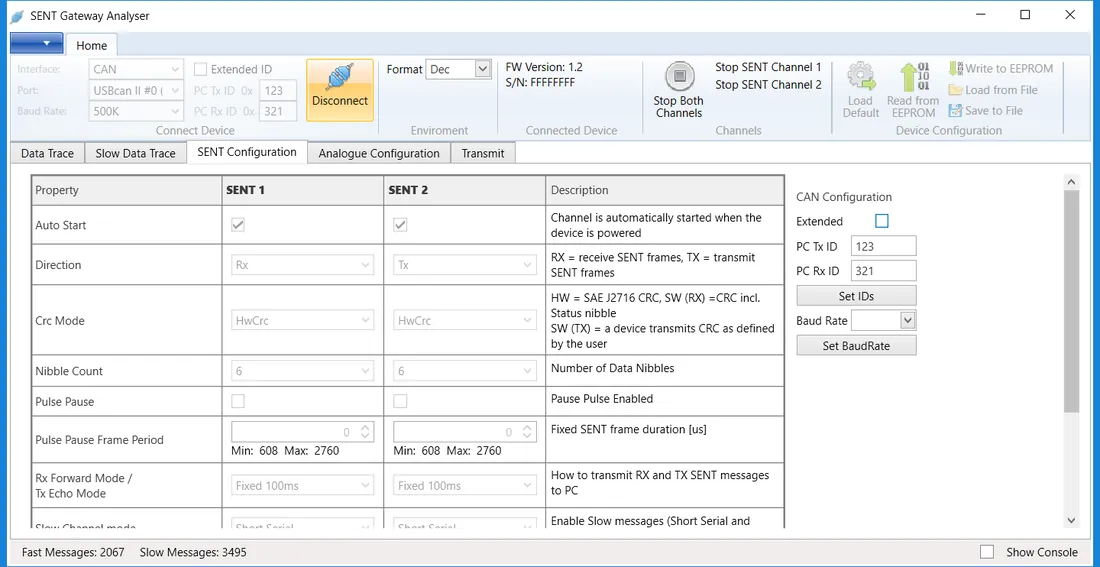Open SENT 1 Direction Rx dropdown
1100x567 pixels.
[303, 265]
